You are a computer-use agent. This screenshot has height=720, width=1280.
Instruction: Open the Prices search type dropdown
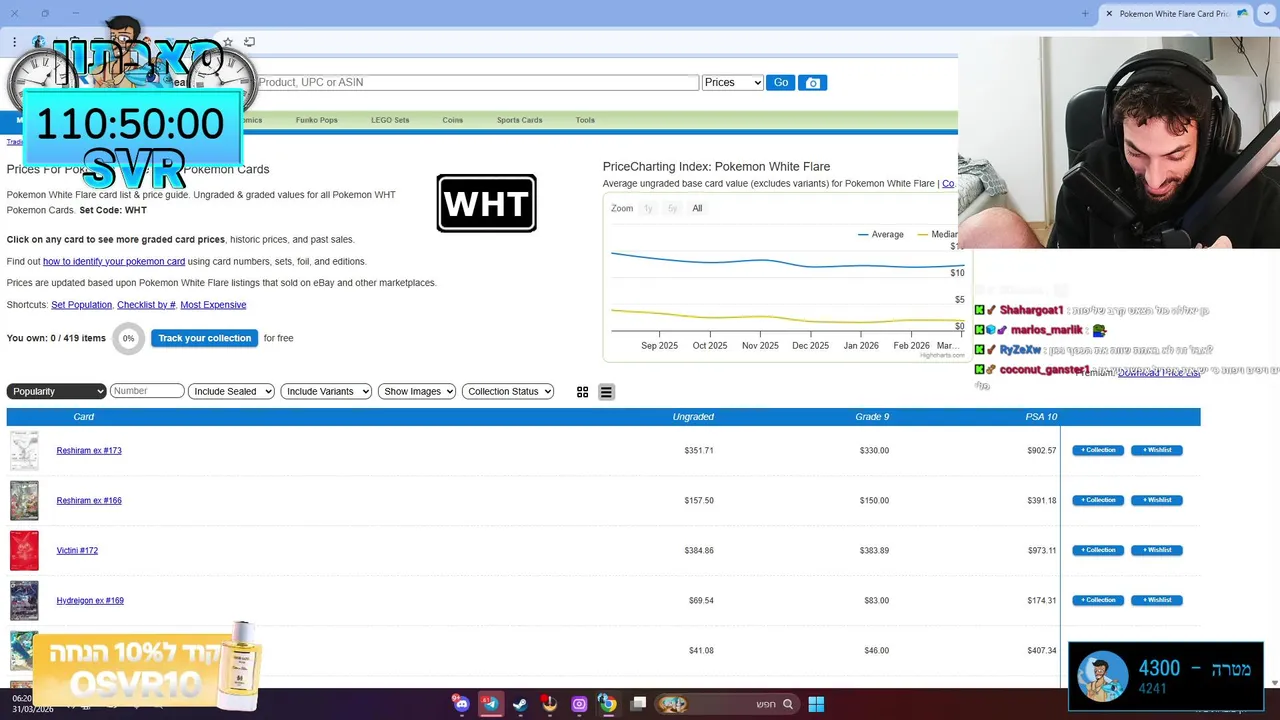[x=733, y=83]
